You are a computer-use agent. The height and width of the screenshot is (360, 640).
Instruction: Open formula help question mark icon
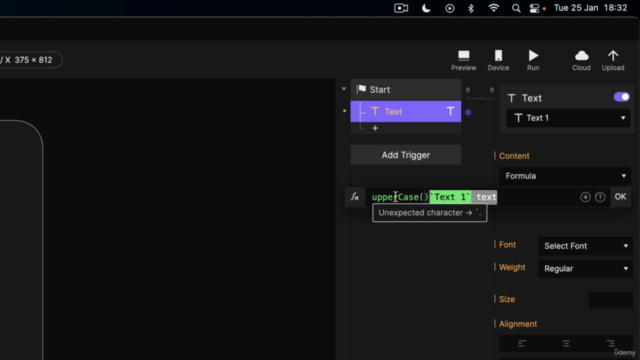(x=600, y=197)
